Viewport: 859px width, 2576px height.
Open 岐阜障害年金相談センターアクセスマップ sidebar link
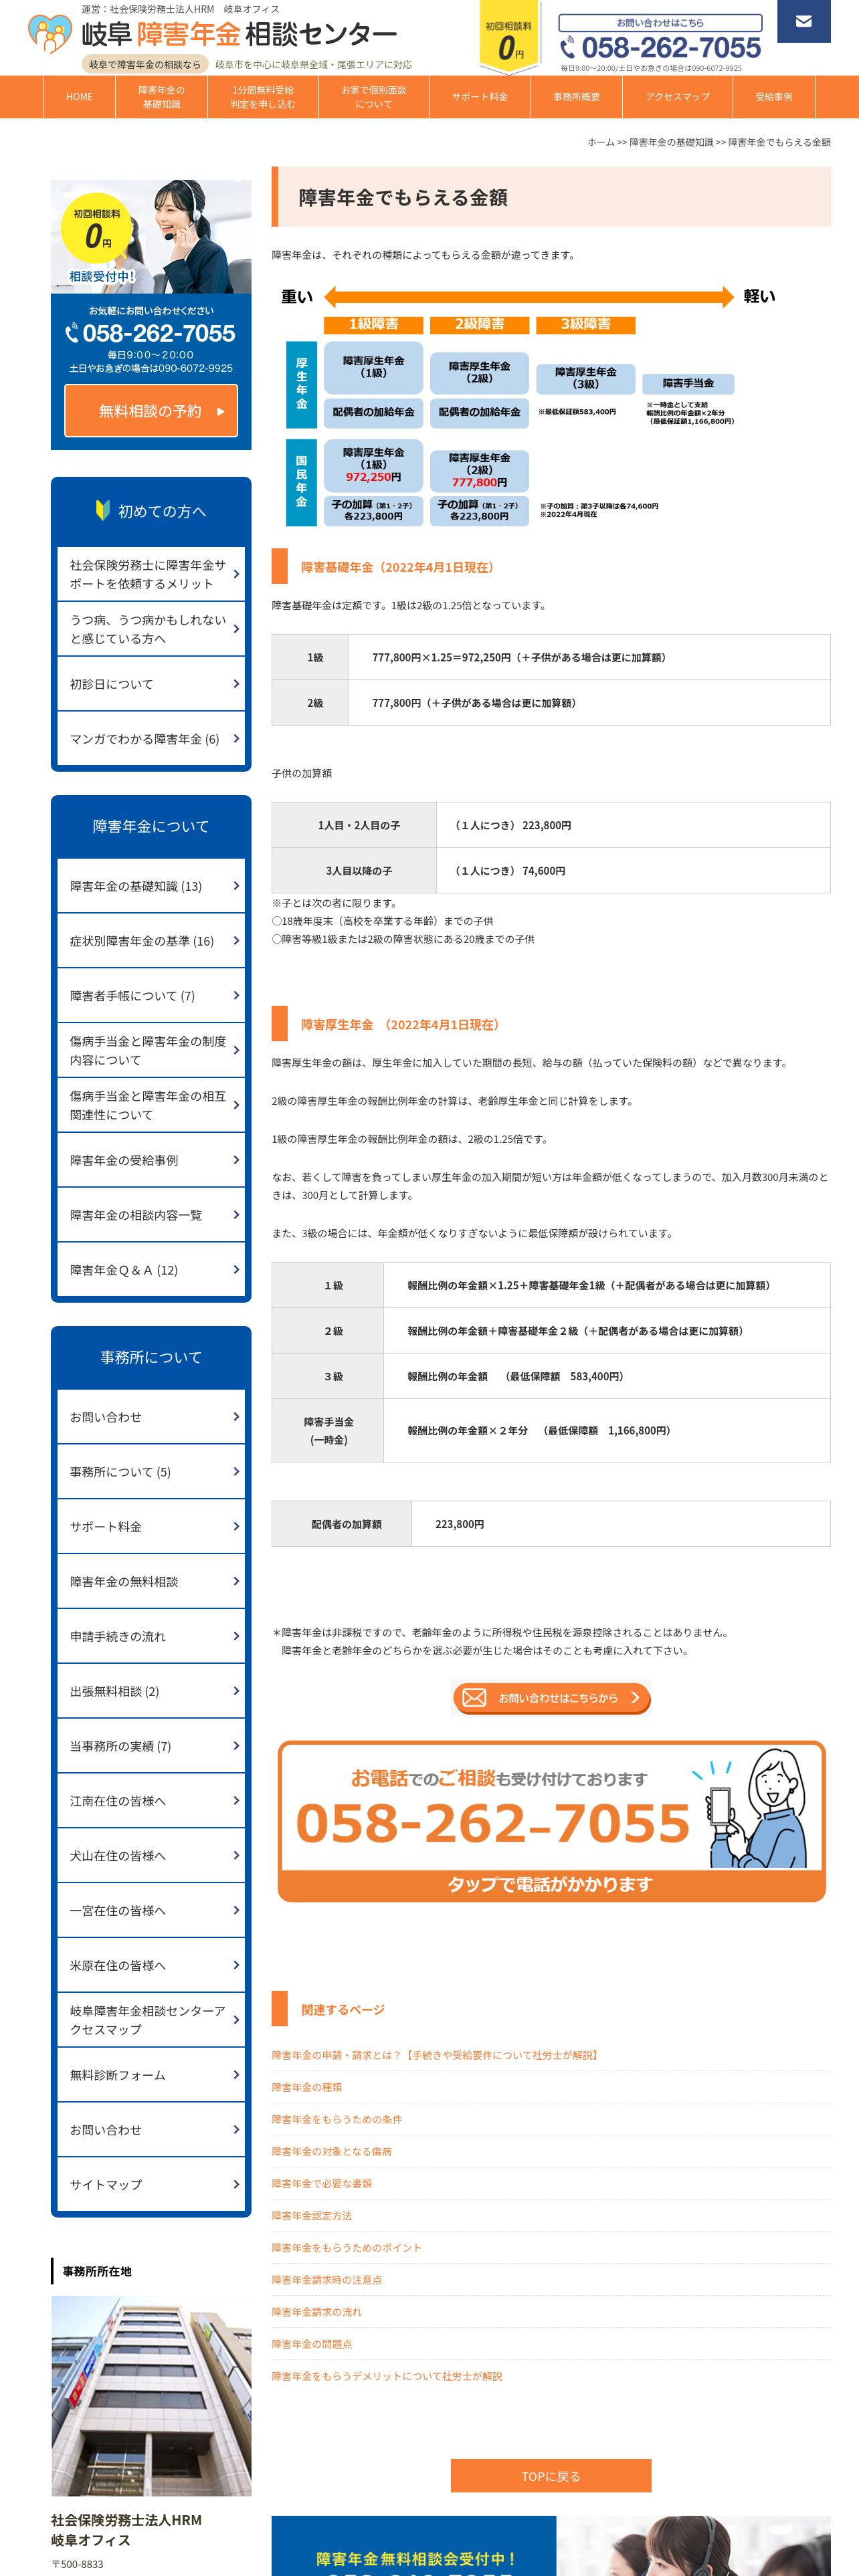151,2020
